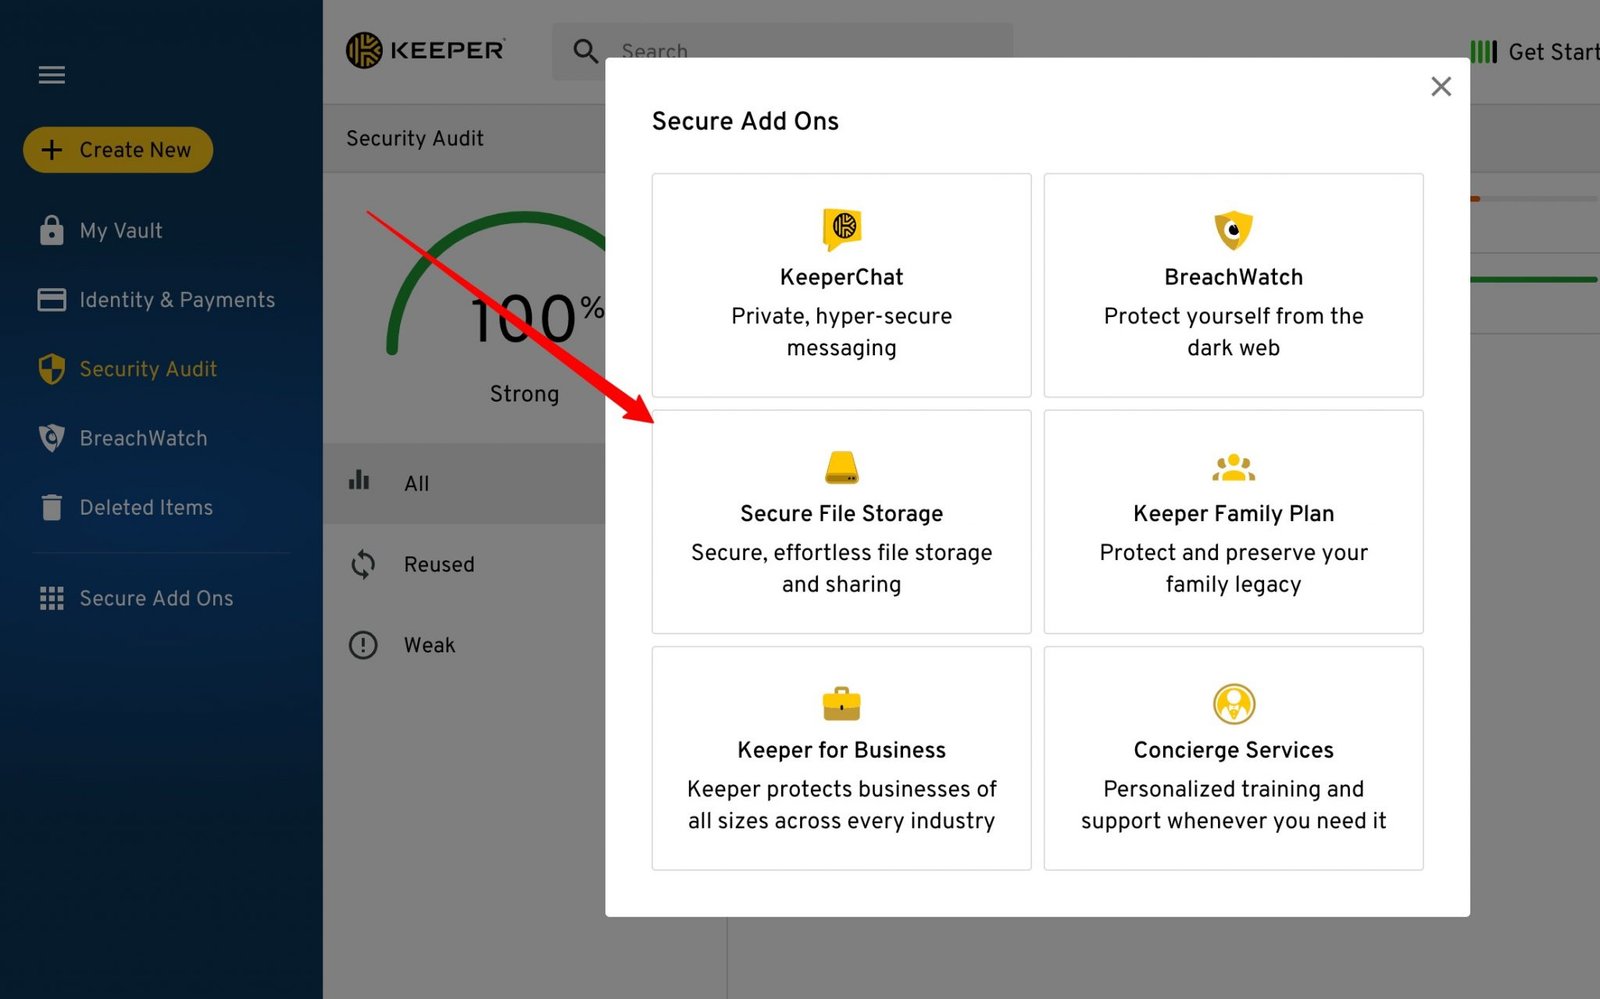Screen dimensions: 1600x999
Task: Open My Vault in the sidebar
Action: [120, 231]
